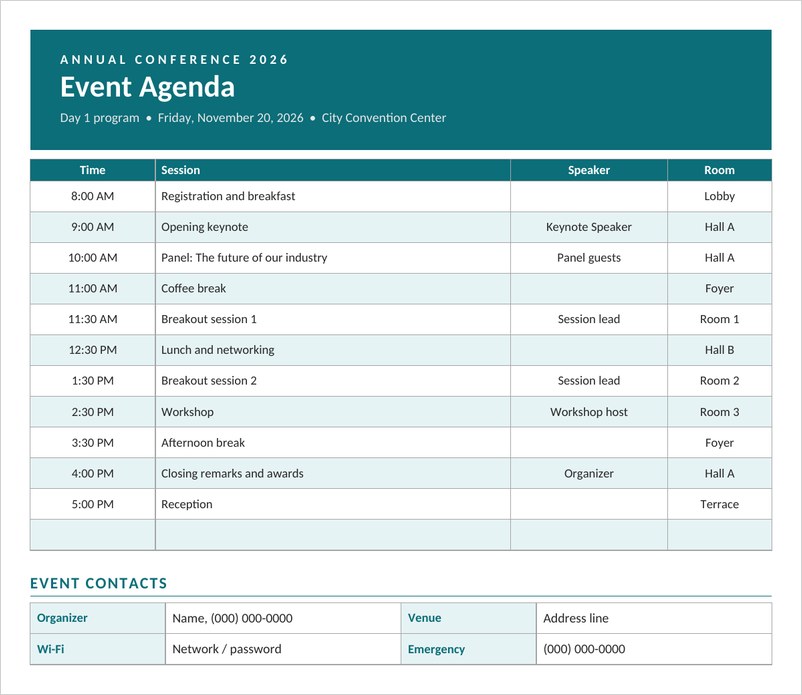Screen dimensions: 802x695
Task: Click the '12:30 PM' time cell
Action: [93, 350]
